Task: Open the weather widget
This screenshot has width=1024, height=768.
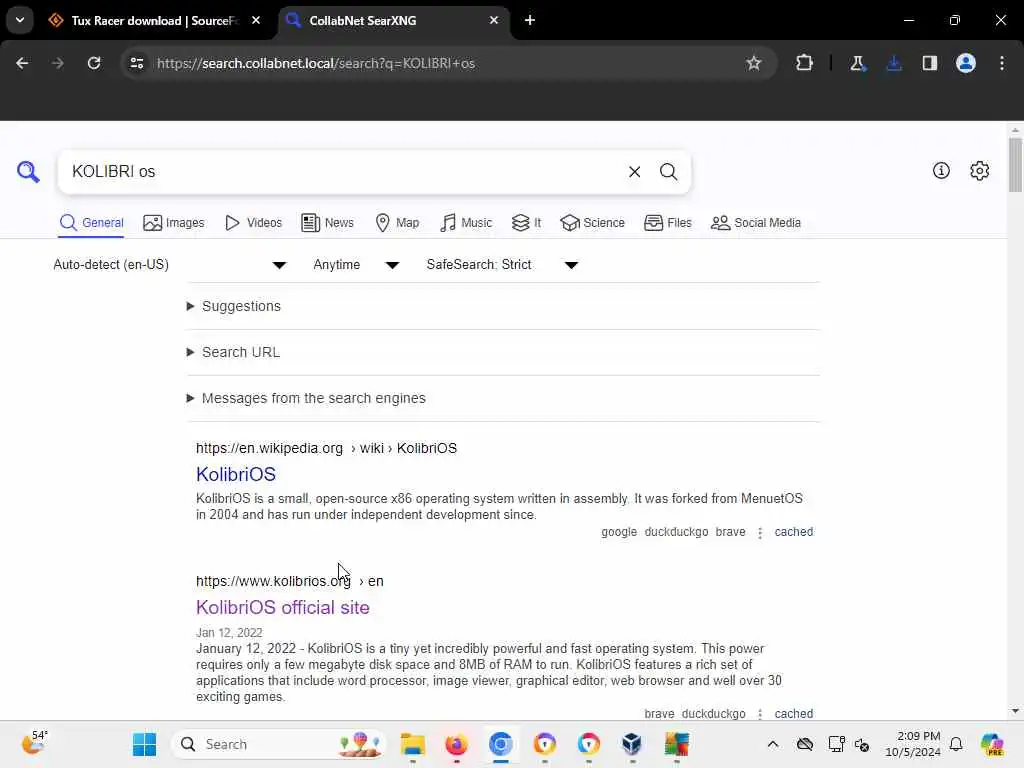Action: click(x=35, y=743)
